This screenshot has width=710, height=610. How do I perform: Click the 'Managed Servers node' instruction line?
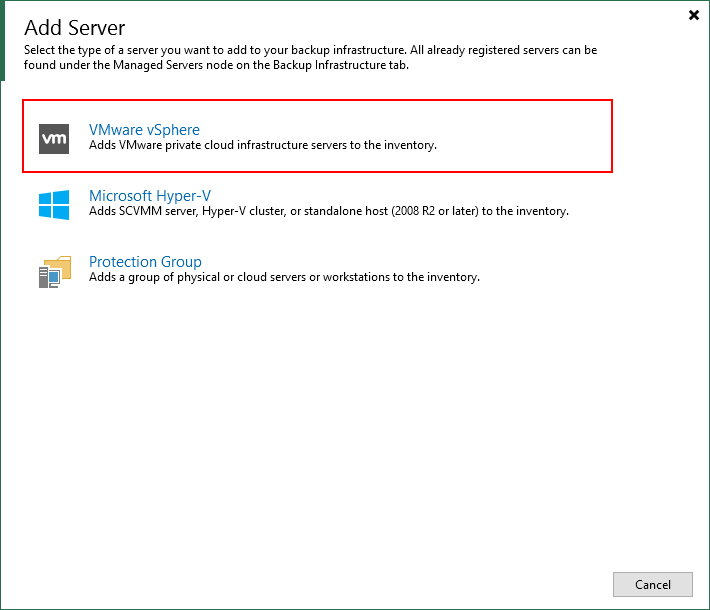click(216, 65)
